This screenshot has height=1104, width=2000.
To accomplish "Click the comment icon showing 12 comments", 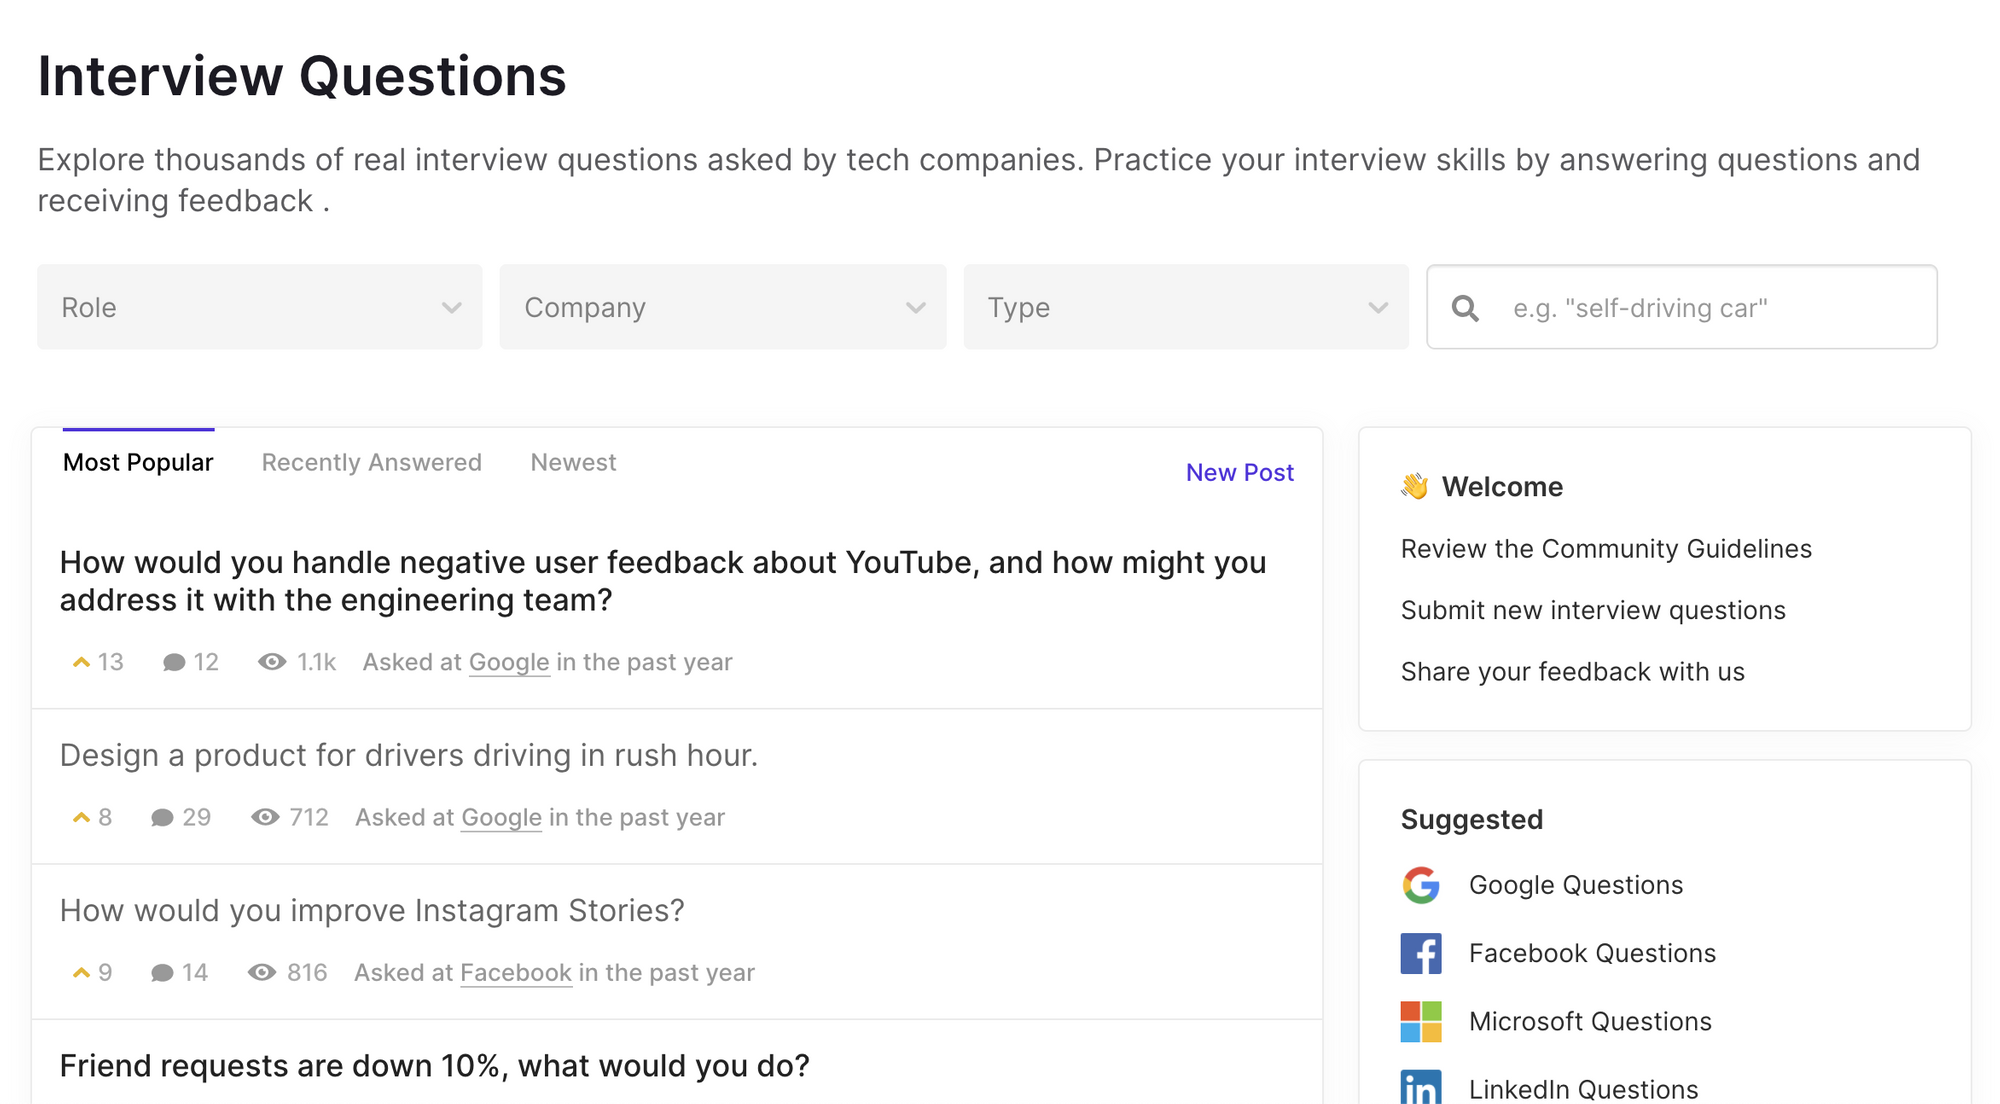I will pyautogui.click(x=174, y=662).
